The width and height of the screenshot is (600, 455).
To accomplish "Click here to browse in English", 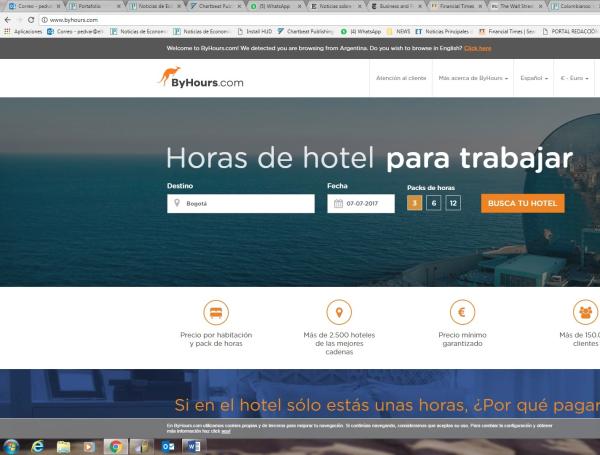I will 478,48.
